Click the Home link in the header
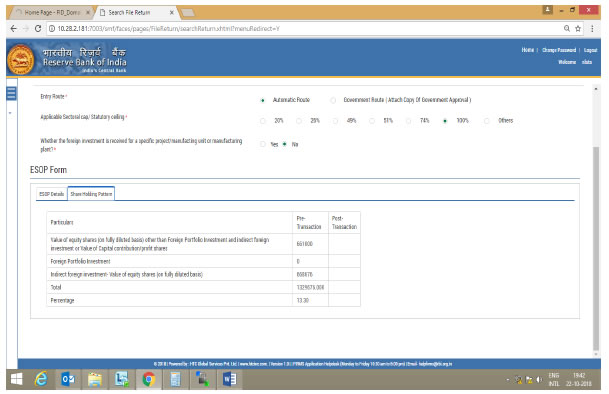Viewport: 609px width, 394px height. point(527,50)
